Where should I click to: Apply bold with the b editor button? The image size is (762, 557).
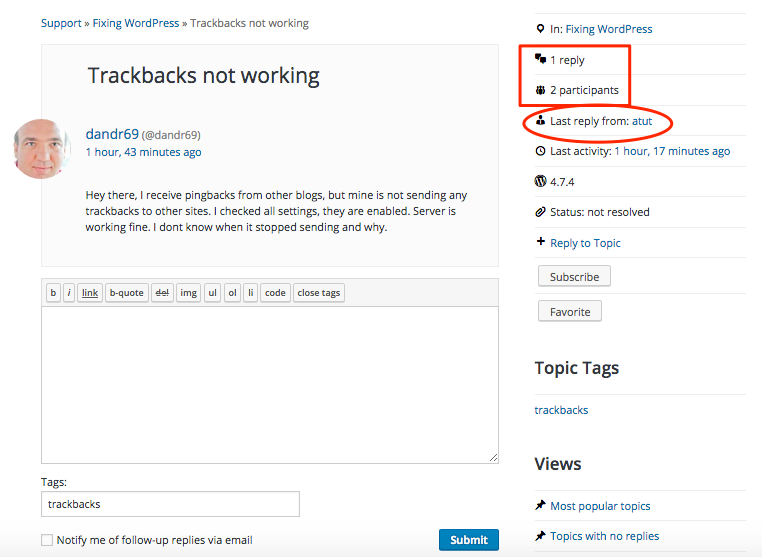click(53, 293)
